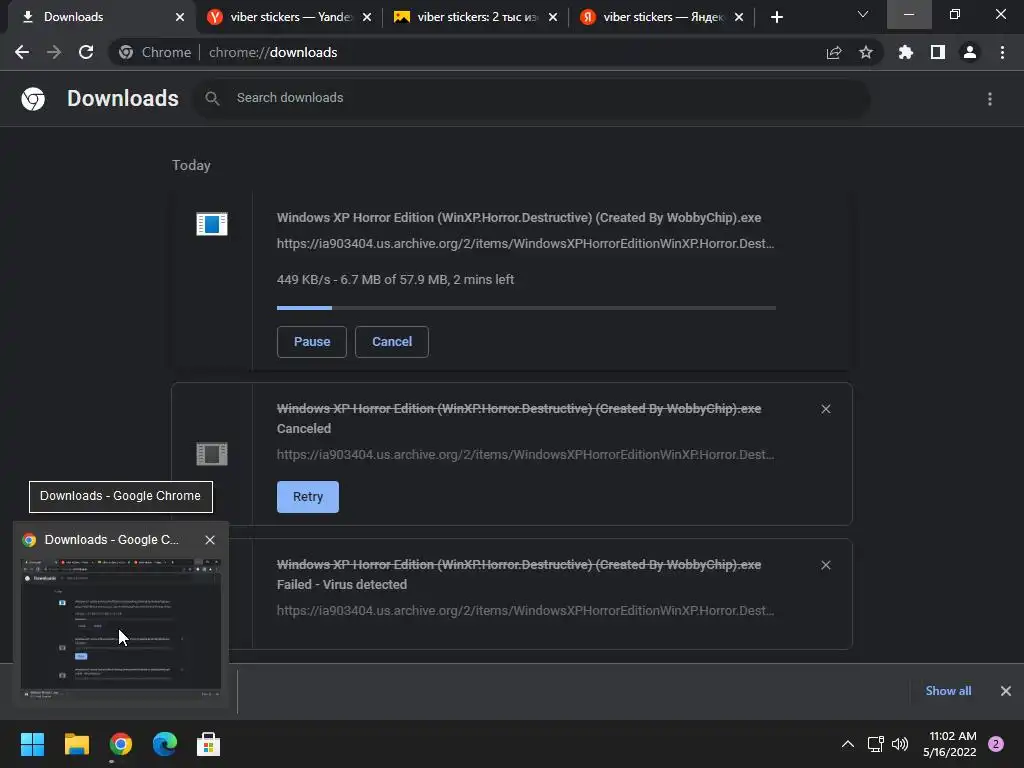Open the Windows Start menu
1024x768 pixels.
pos(32,744)
